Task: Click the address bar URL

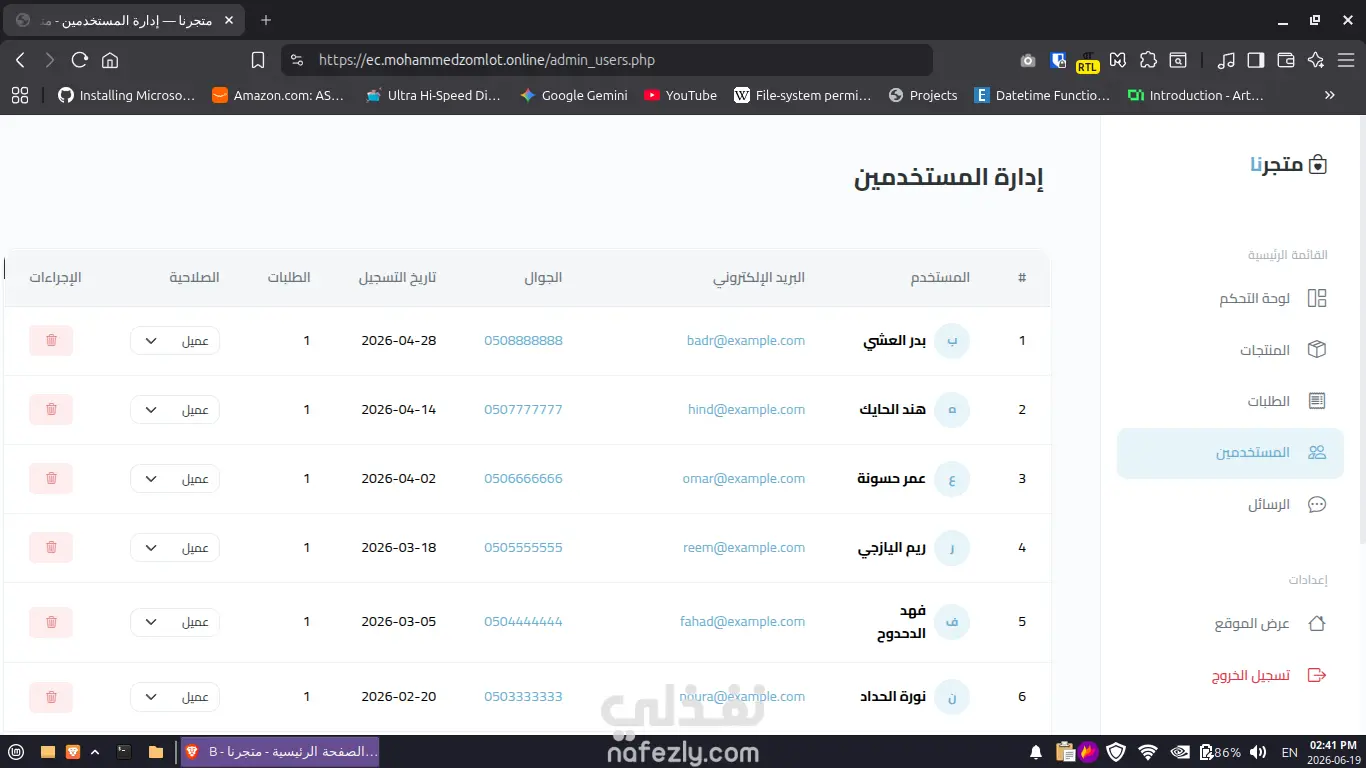Action: (x=487, y=60)
